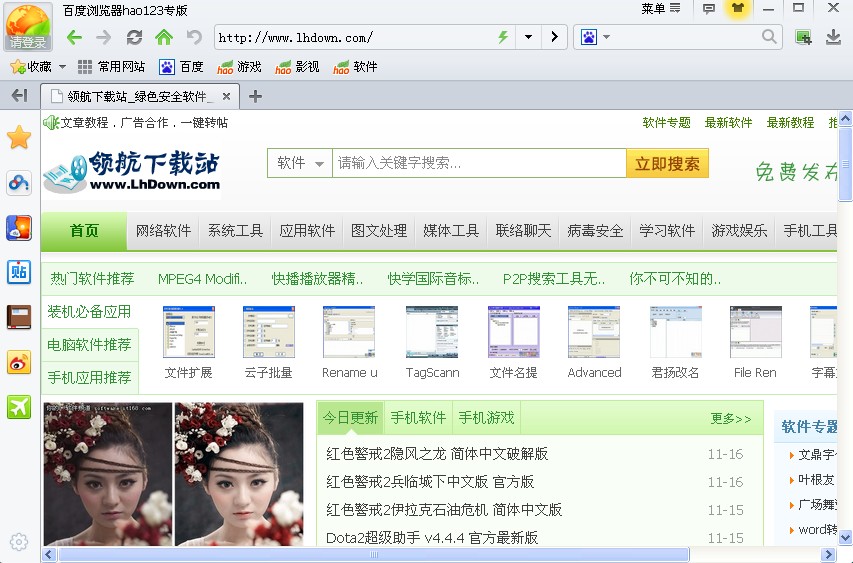
Task: Open the airplane travel sidebar icon
Action: coord(19,407)
